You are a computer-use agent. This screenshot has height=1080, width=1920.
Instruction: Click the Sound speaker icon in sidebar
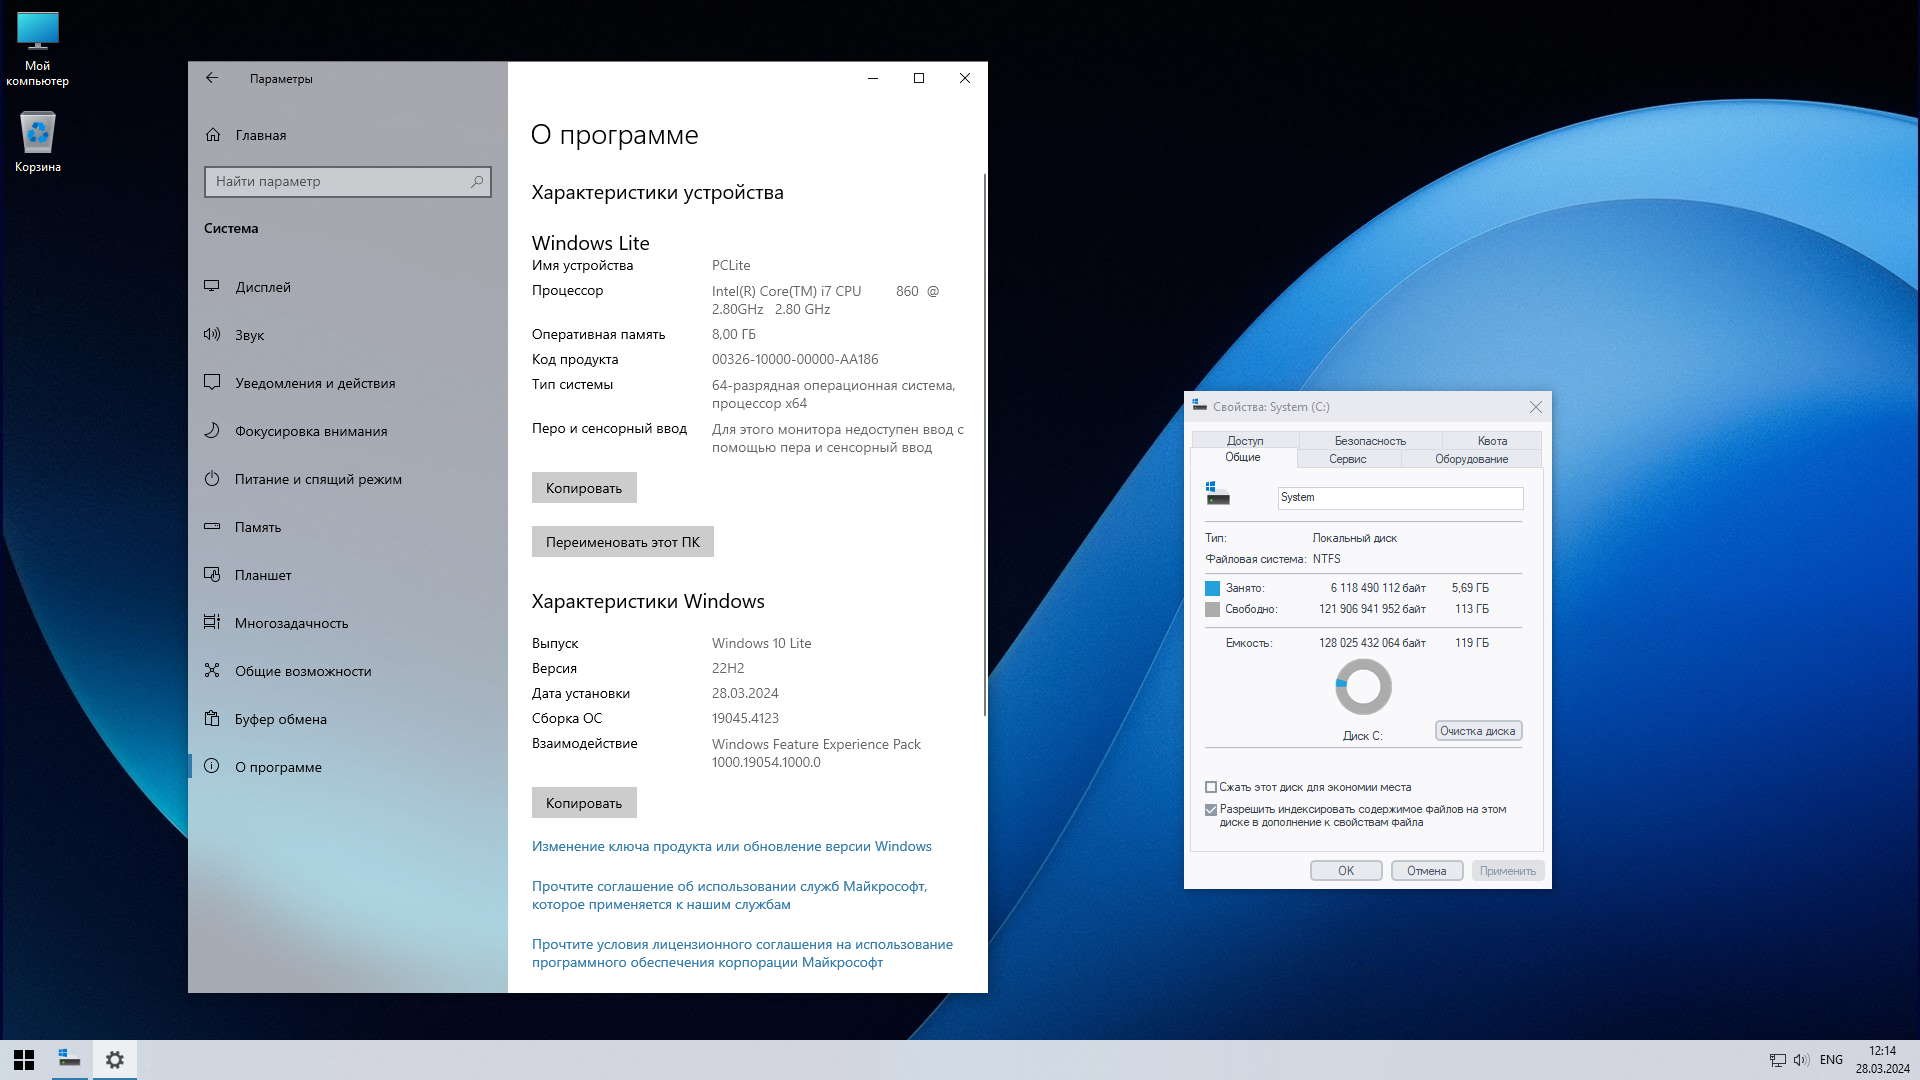212,335
